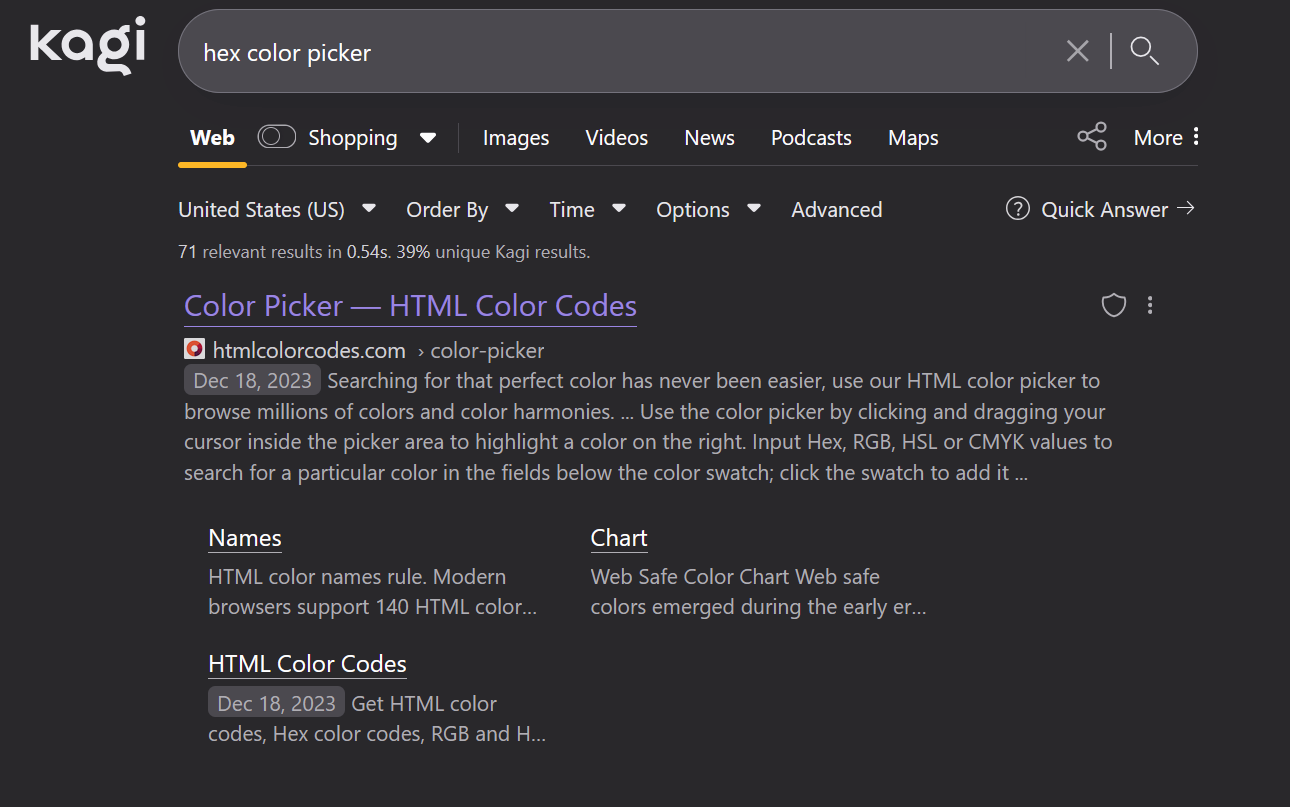Screen dimensions: 1290x807
Task: Click the Advanced search link
Action: click(x=837, y=209)
